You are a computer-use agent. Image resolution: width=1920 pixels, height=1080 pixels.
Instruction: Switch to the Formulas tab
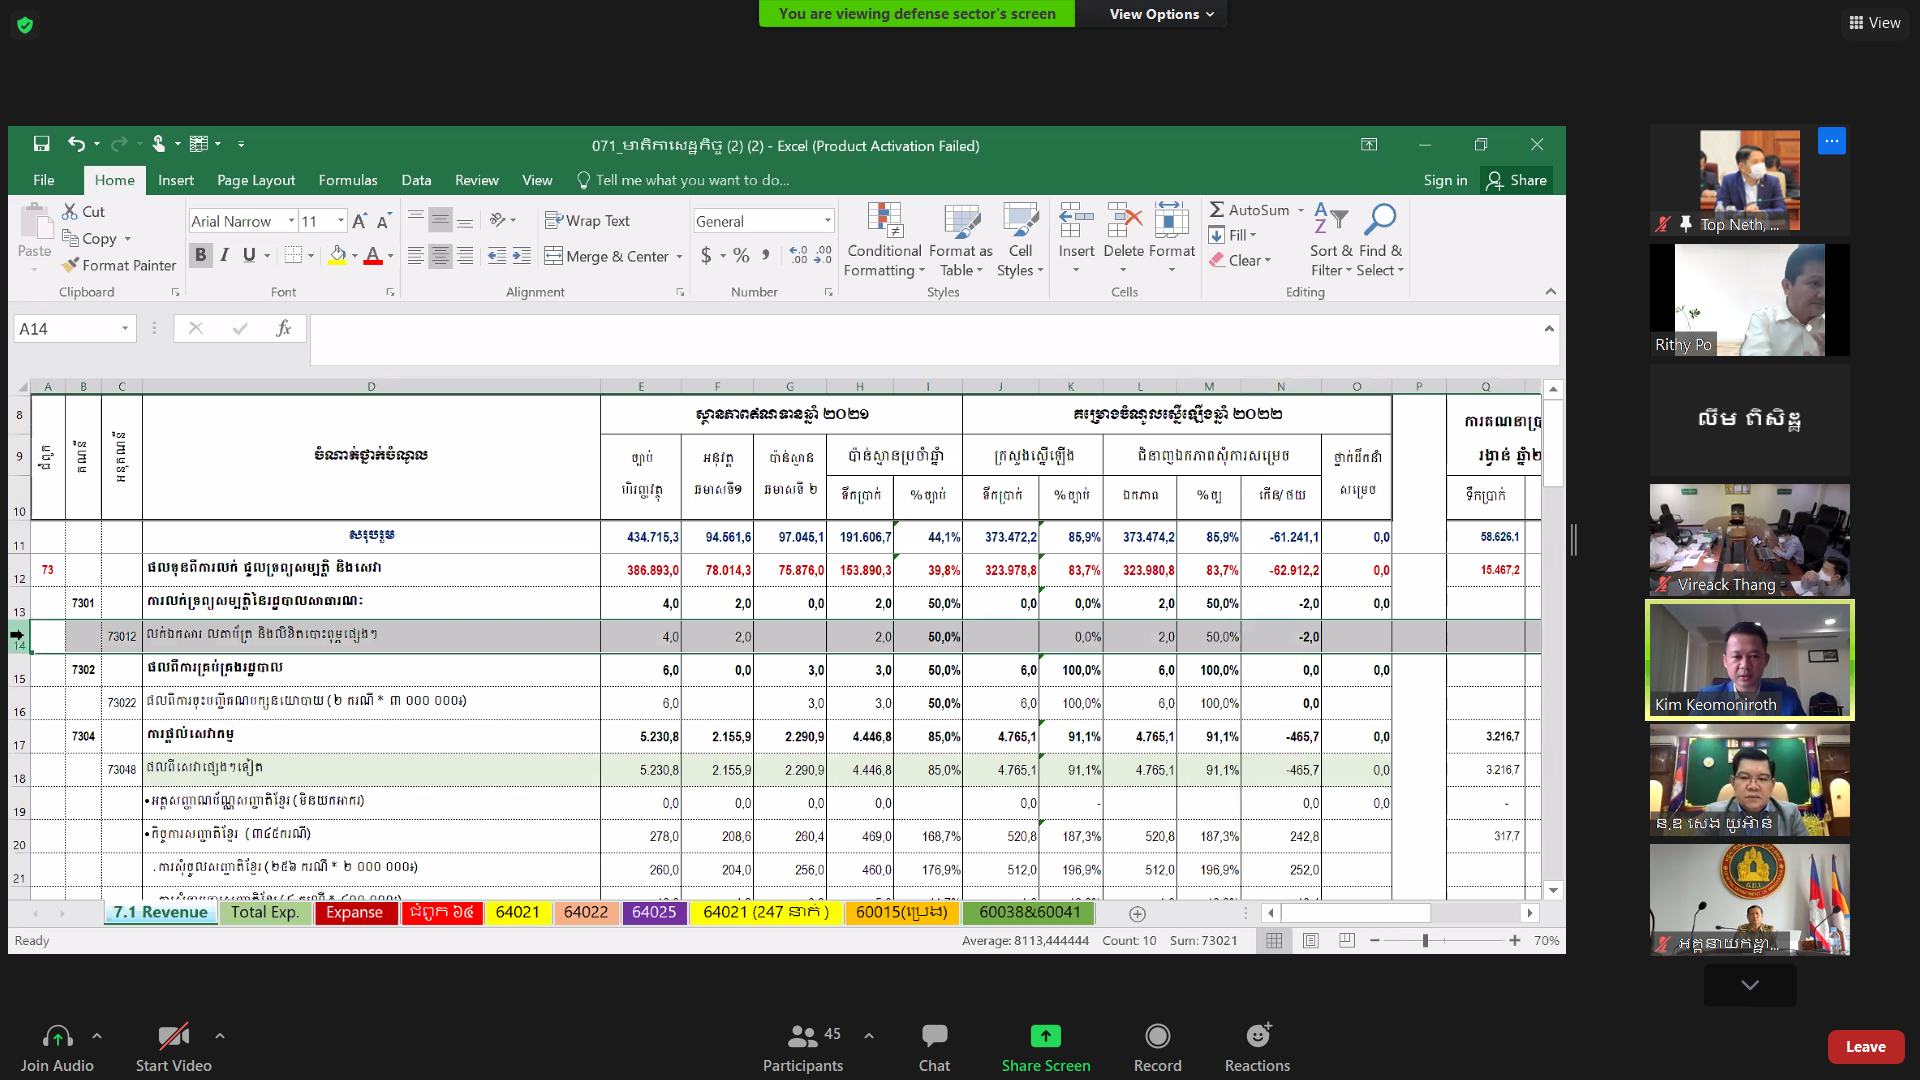pyautogui.click(x=348, y=180)
